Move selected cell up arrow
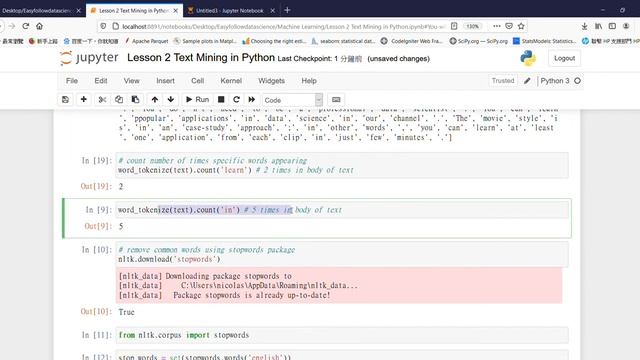Viewport: 640px width, 360px height. 155,100
